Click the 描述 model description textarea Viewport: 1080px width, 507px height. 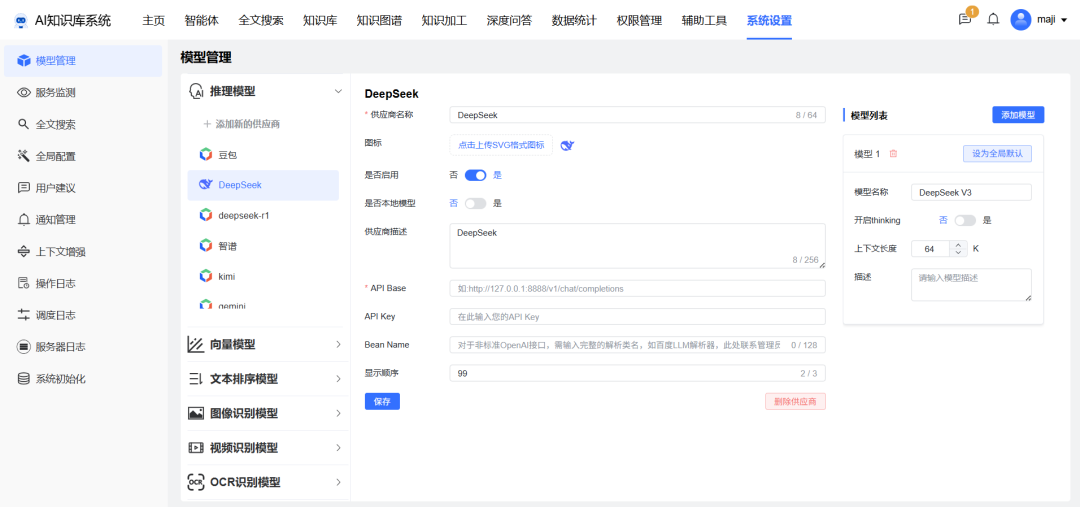[971, 284]
